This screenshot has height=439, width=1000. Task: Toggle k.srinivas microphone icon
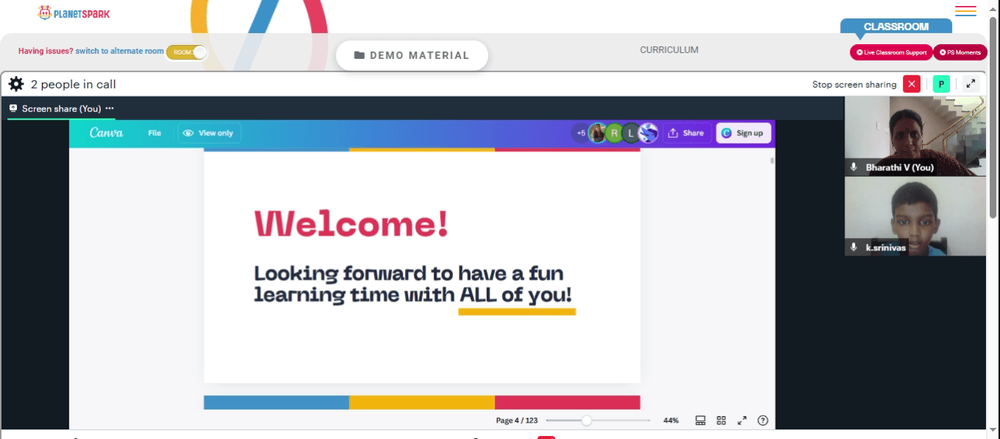click(854, 247)
